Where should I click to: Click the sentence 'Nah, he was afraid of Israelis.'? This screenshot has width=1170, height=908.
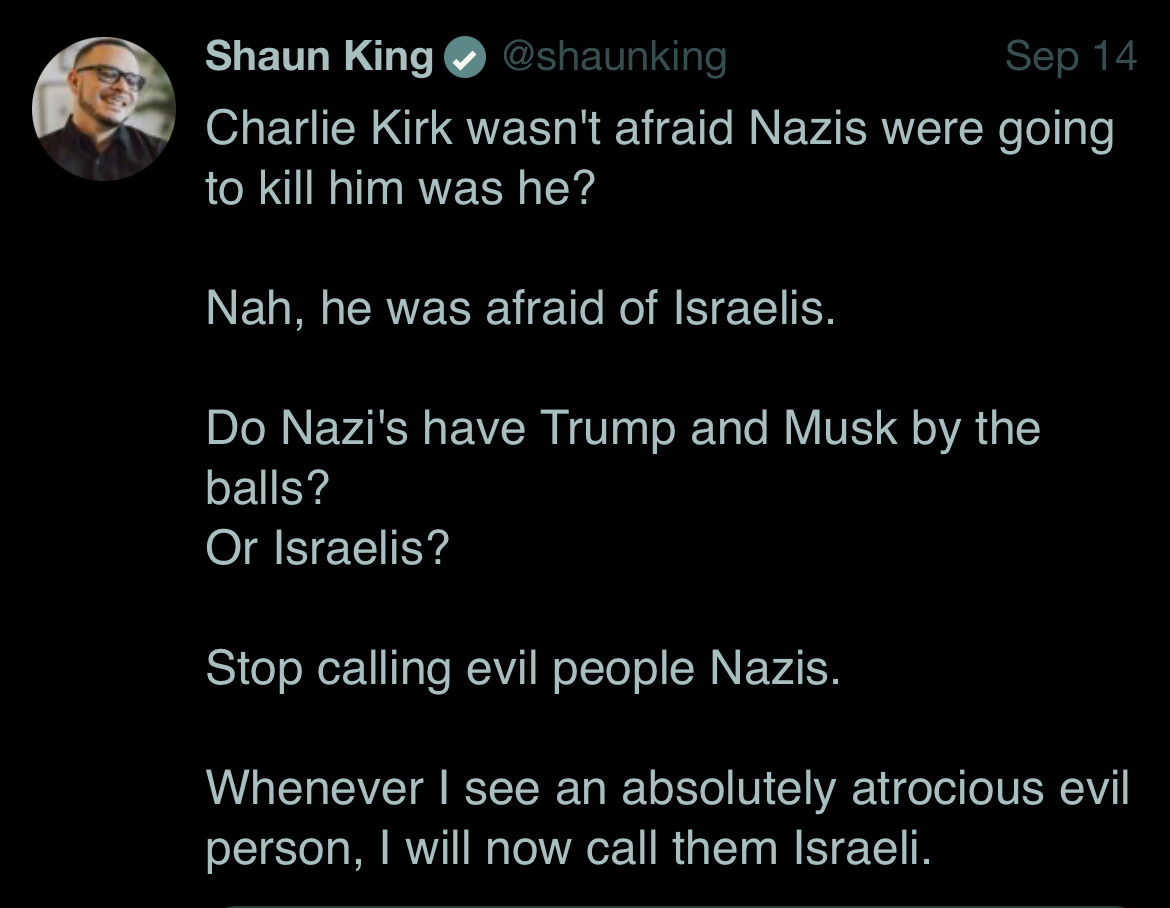520,308
